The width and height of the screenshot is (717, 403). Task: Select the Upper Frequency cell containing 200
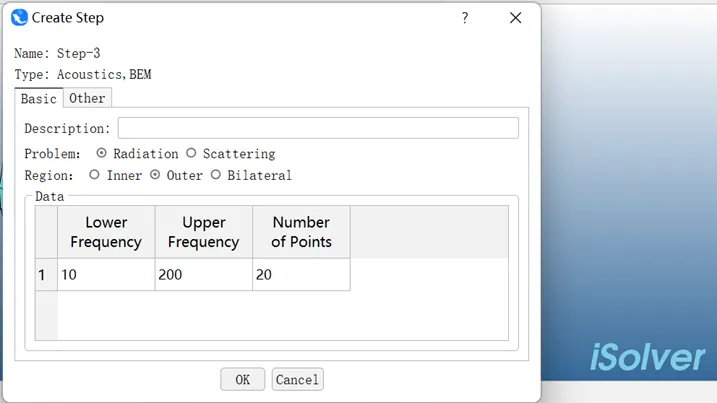(x=203, y=274)
